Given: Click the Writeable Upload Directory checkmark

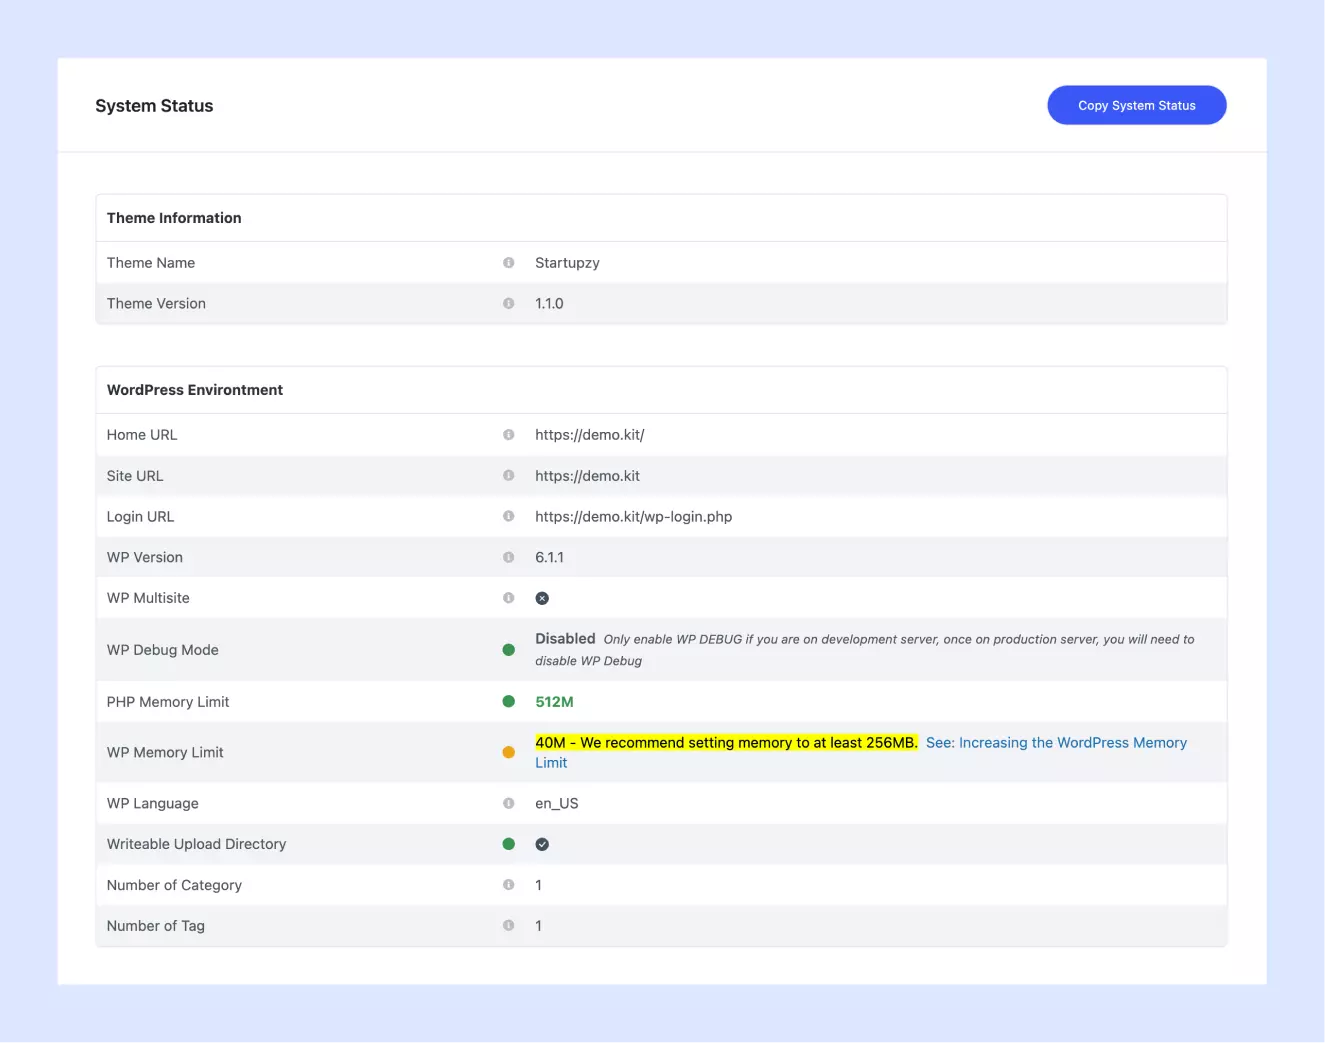Looking at the screenshot, I should tap(542, 845).
